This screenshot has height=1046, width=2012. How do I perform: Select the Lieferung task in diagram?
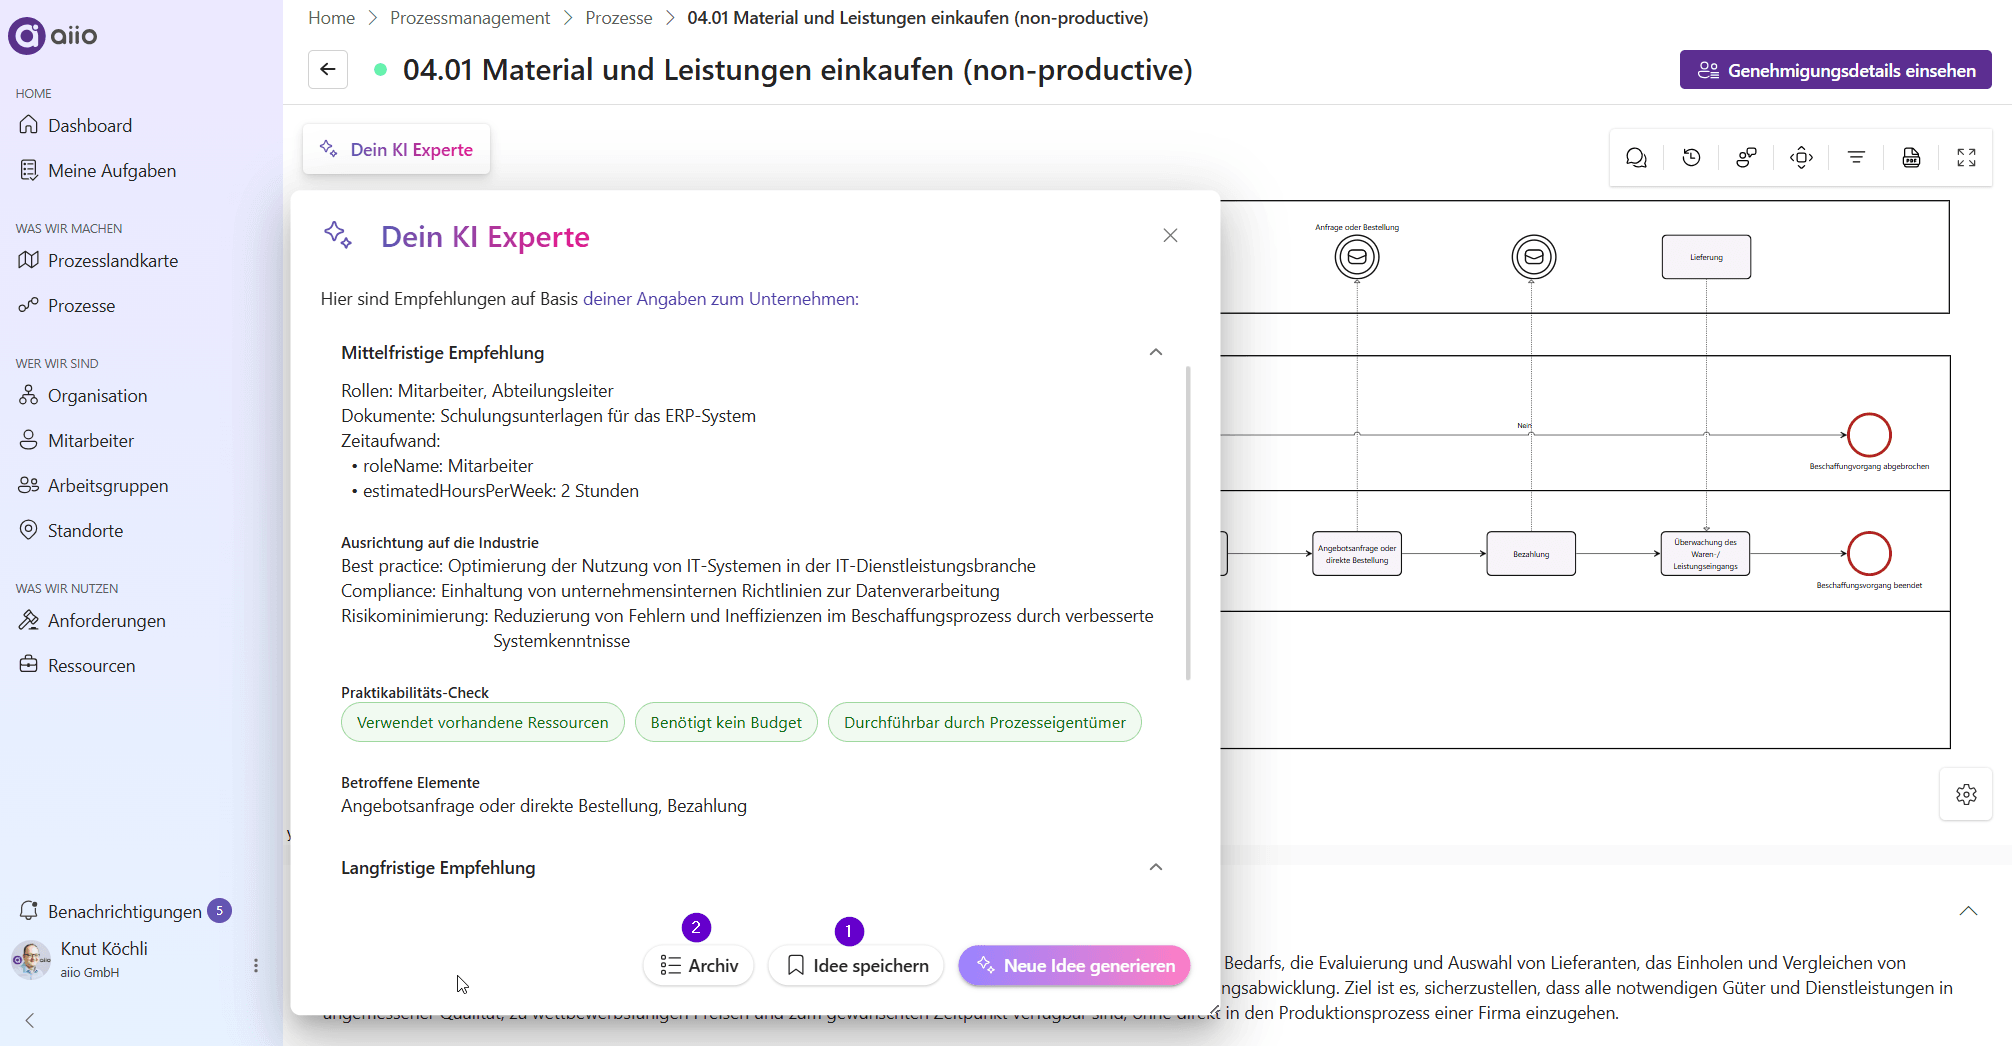(x=1706, y=257)
